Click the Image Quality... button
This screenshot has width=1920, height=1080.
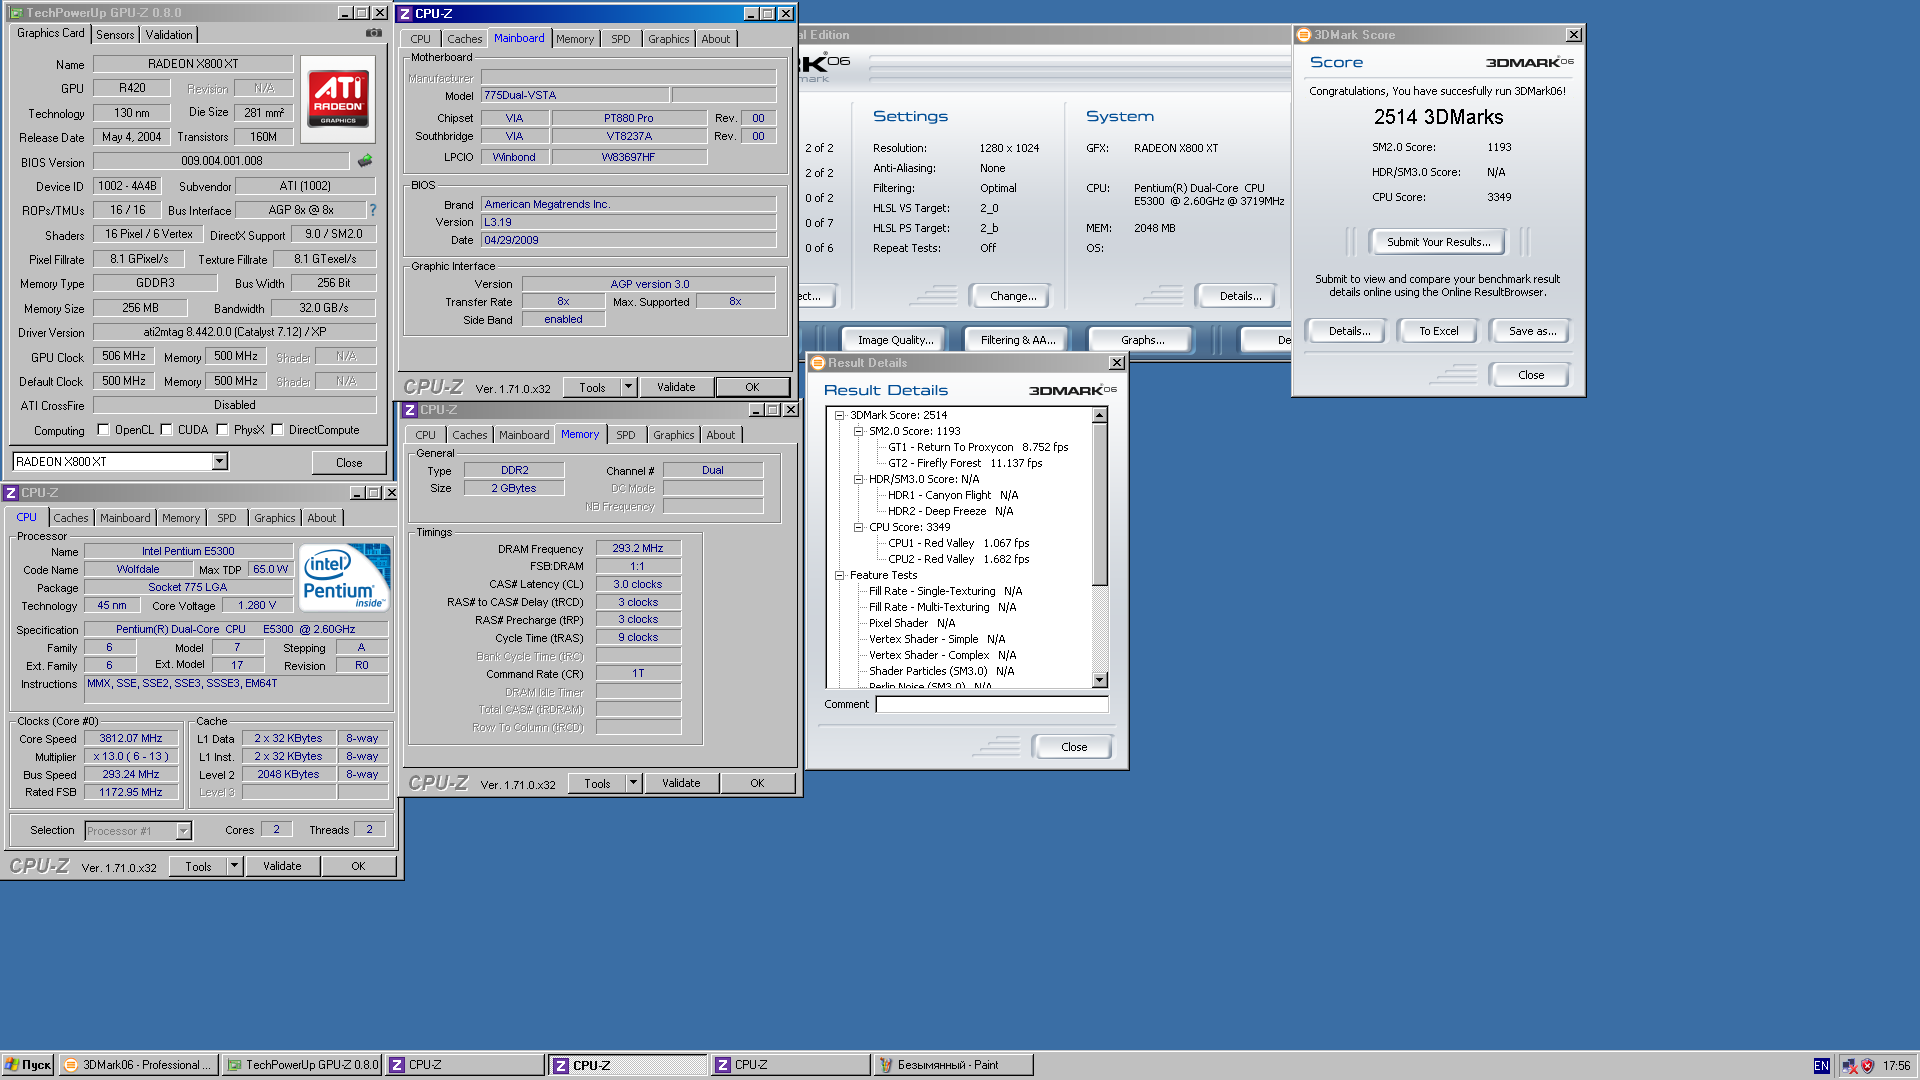click(895, 340)
